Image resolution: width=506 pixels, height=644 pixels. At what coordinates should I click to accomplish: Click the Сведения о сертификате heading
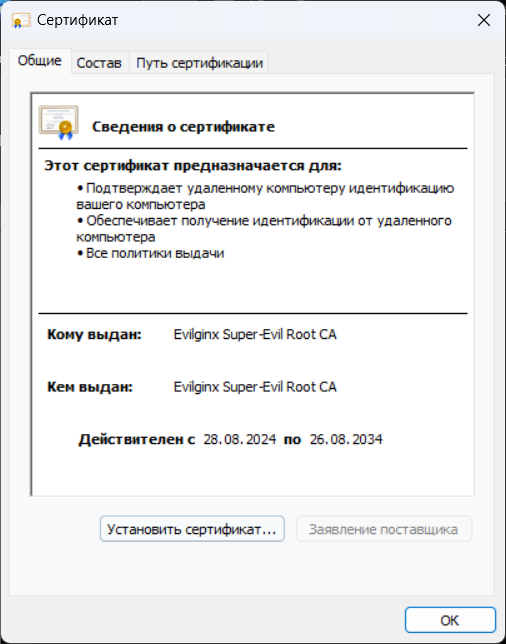click(183, 126)
